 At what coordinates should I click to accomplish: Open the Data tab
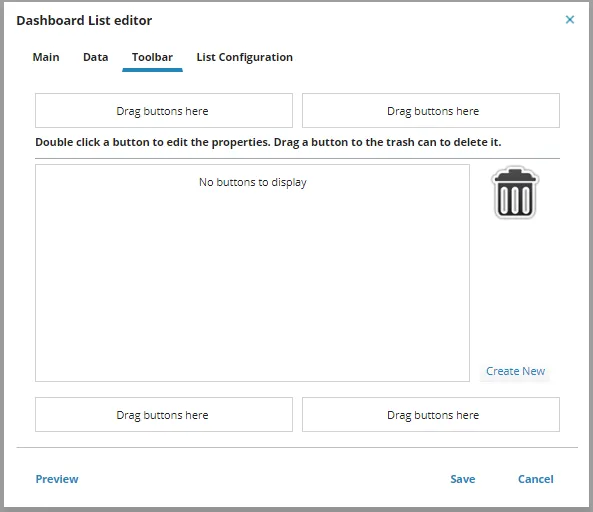(96, 57)
